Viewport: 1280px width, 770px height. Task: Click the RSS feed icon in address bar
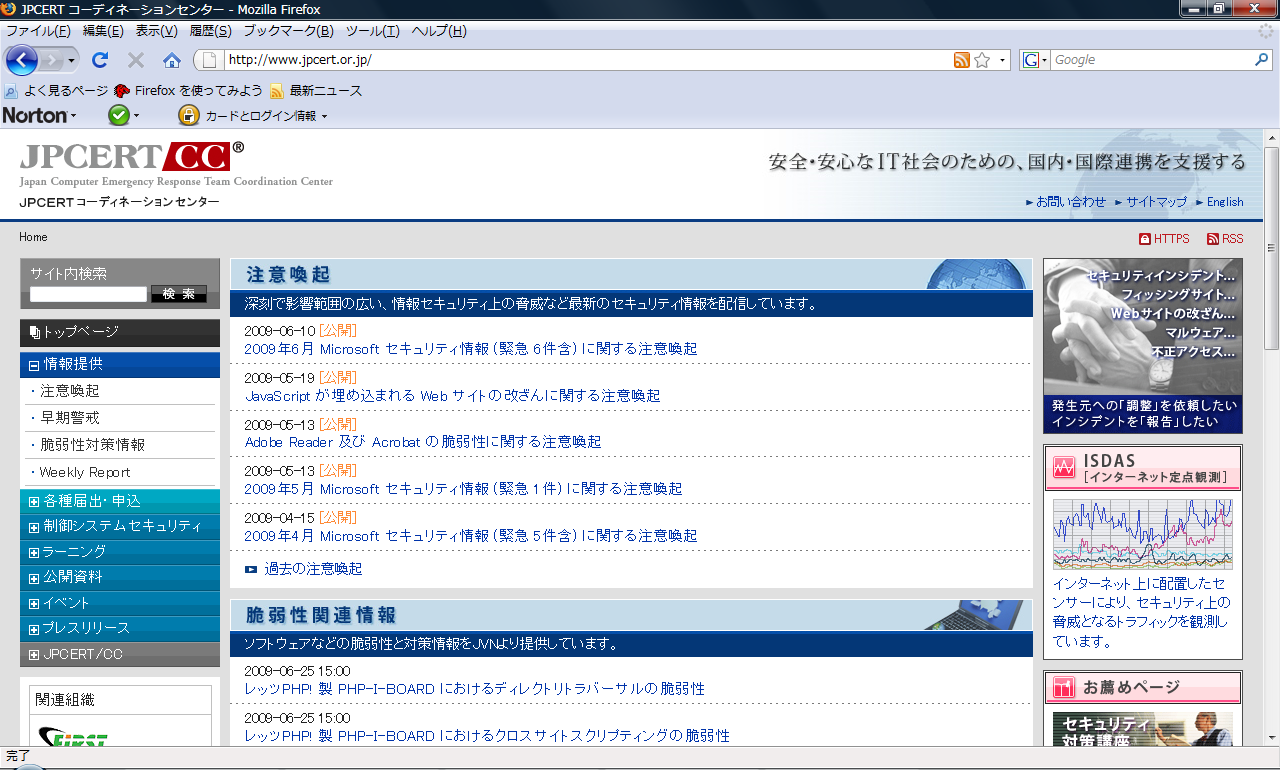click(962, 60)
